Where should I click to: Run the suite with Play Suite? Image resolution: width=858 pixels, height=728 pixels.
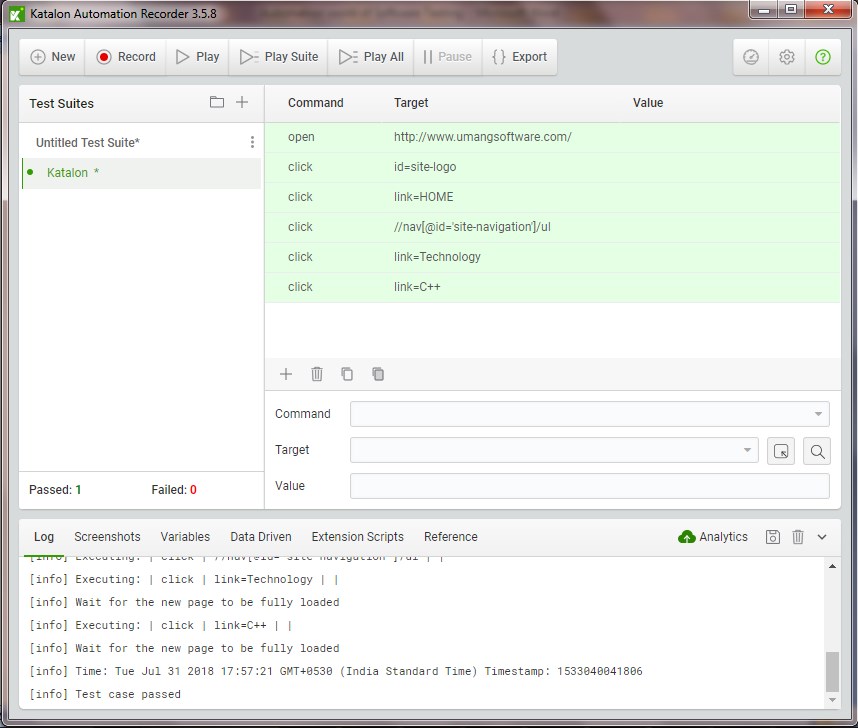(279, 57)
